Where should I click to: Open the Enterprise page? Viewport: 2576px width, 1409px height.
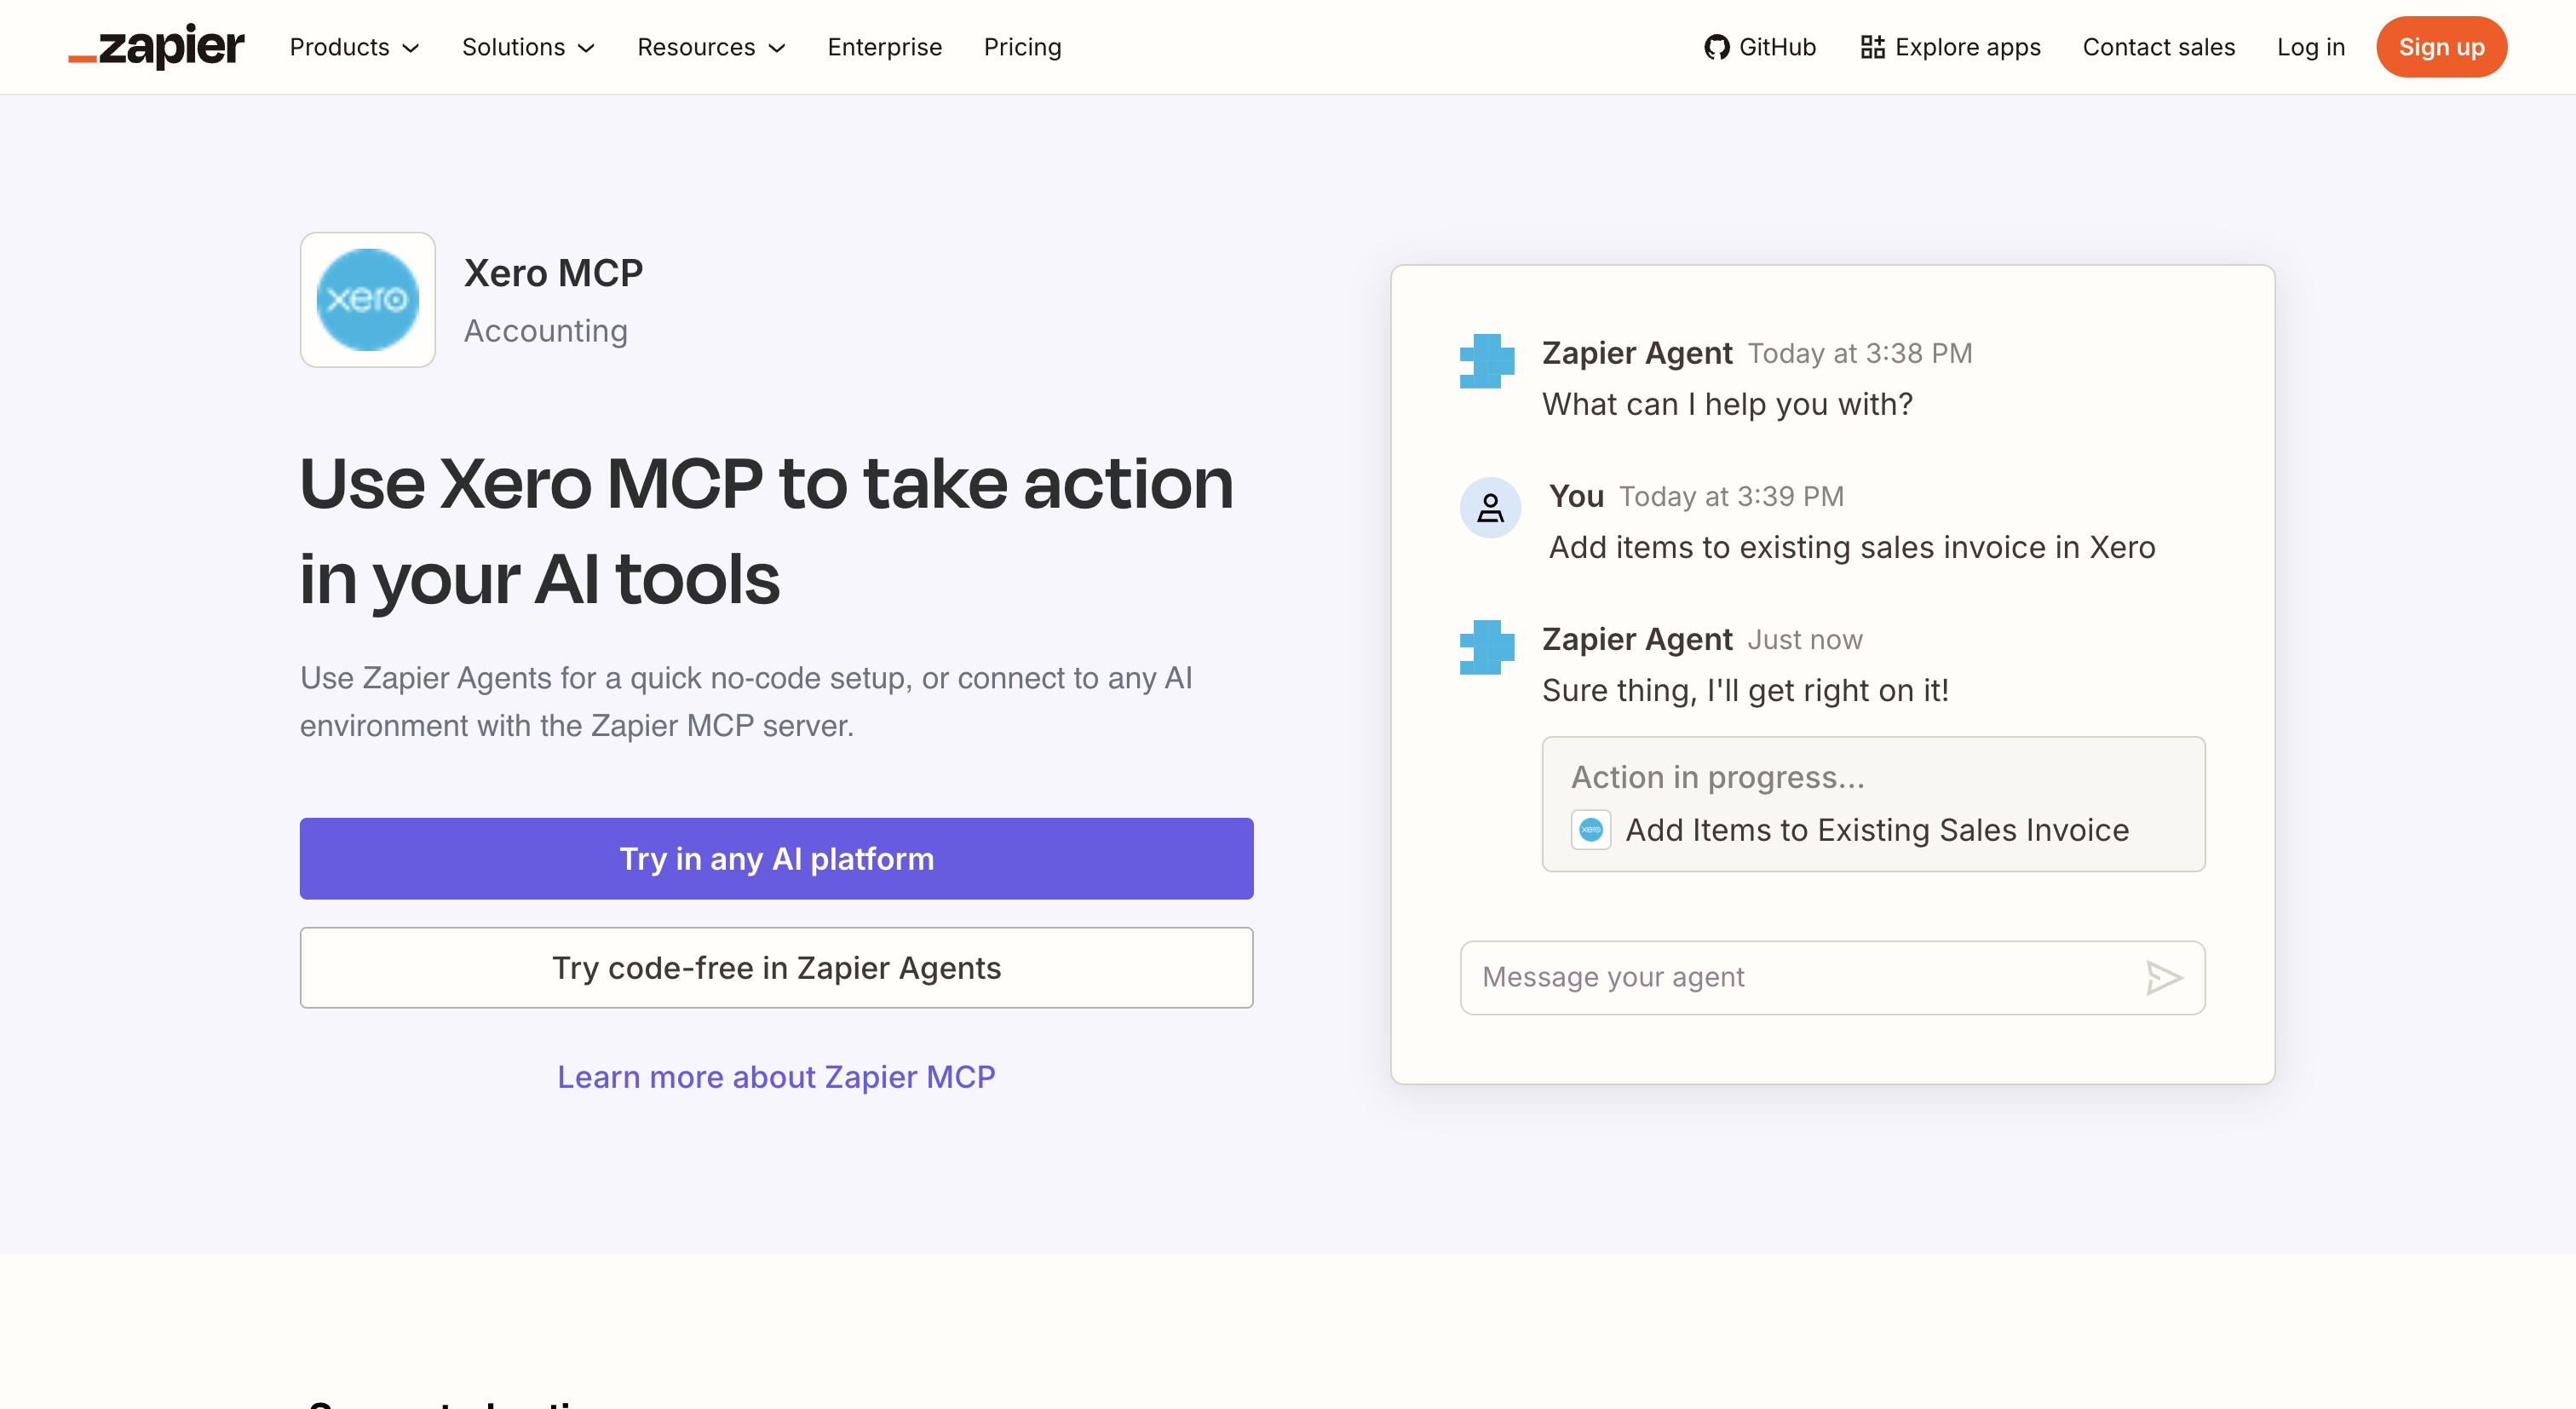pyautogui.click(x=884, y=47)
